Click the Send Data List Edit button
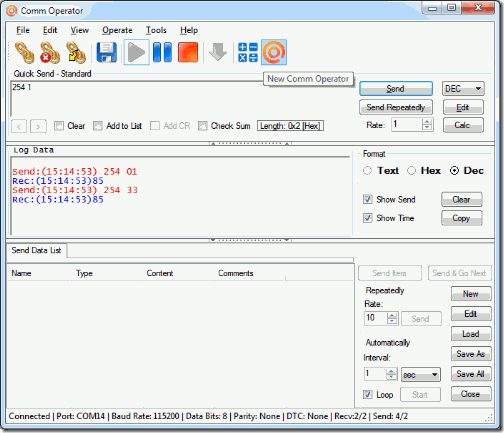 471,314
